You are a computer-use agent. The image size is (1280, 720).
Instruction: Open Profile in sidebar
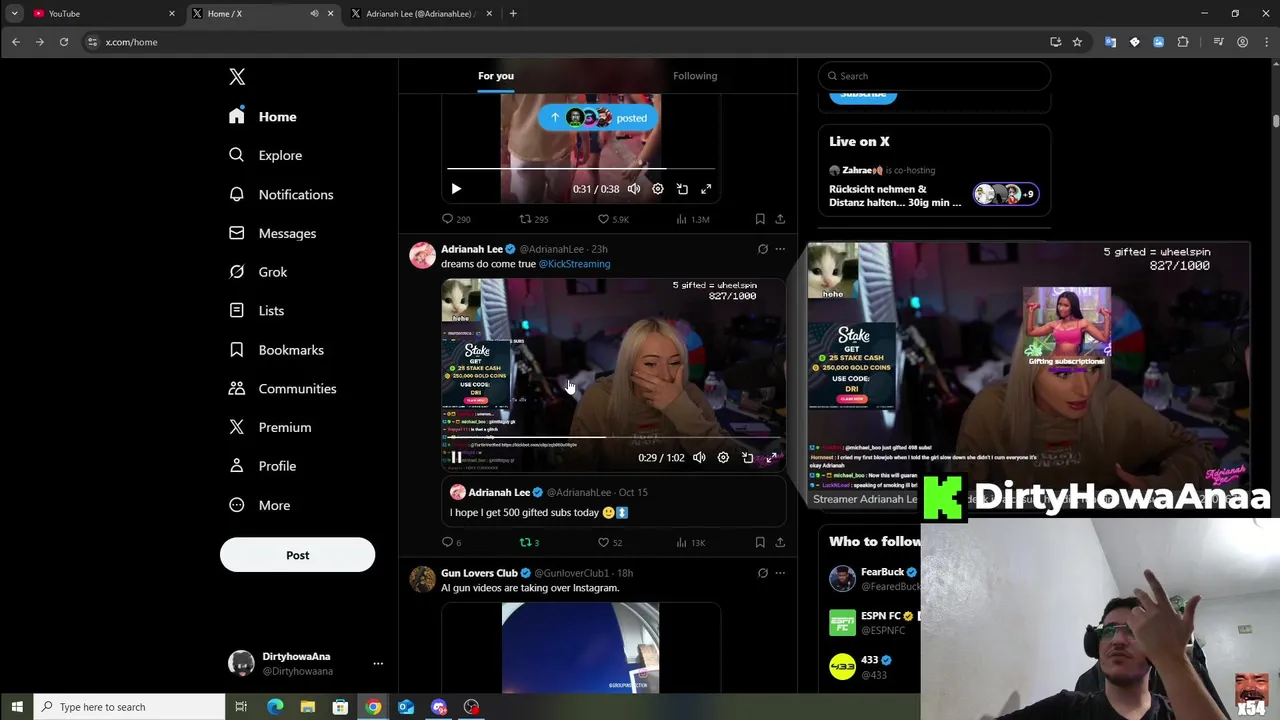click(x=262, y=466)
